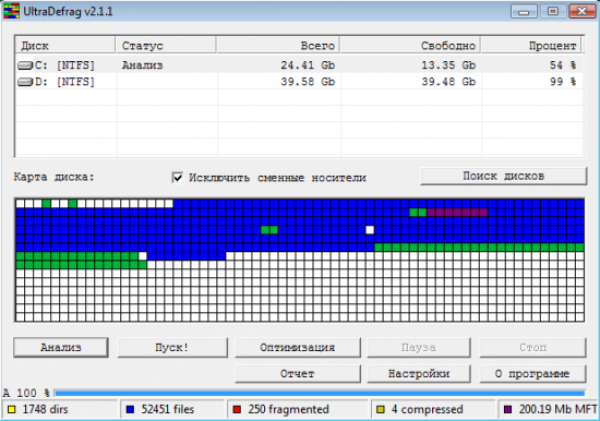Screen dimensions: 600x421
Task: Select the D: [NTFS] row label
Action: [65, 82]
